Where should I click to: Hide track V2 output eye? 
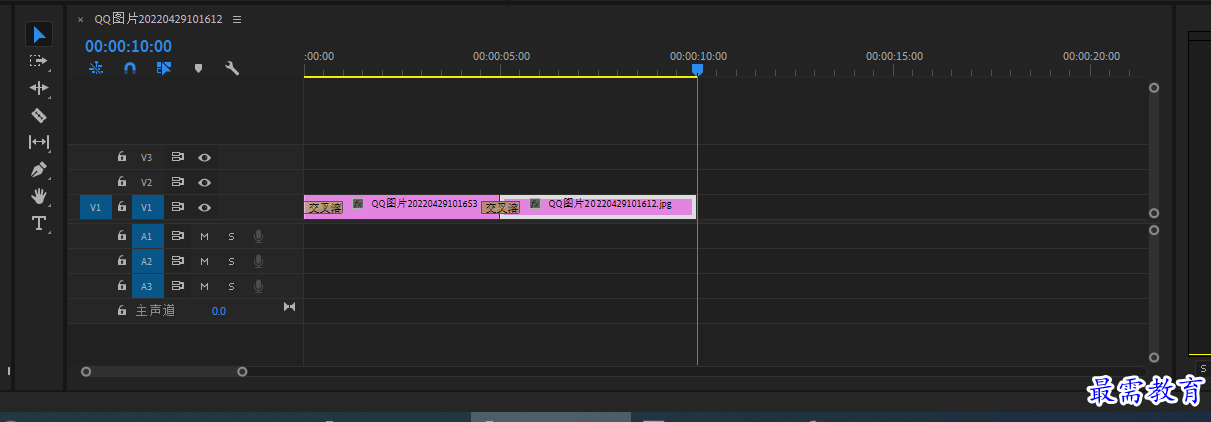click(x=204, y=182)
